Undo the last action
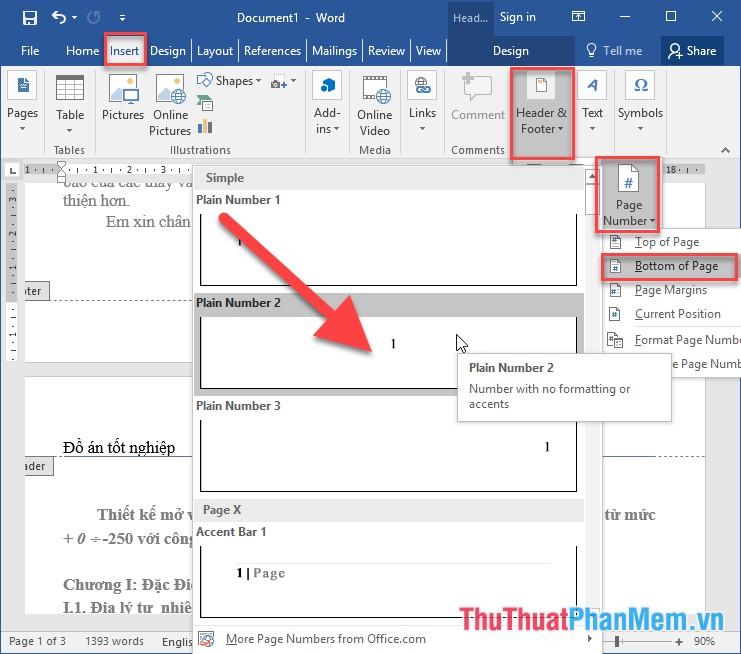Image resolution: width=741 pixels, height=654 pixels. 59,18
